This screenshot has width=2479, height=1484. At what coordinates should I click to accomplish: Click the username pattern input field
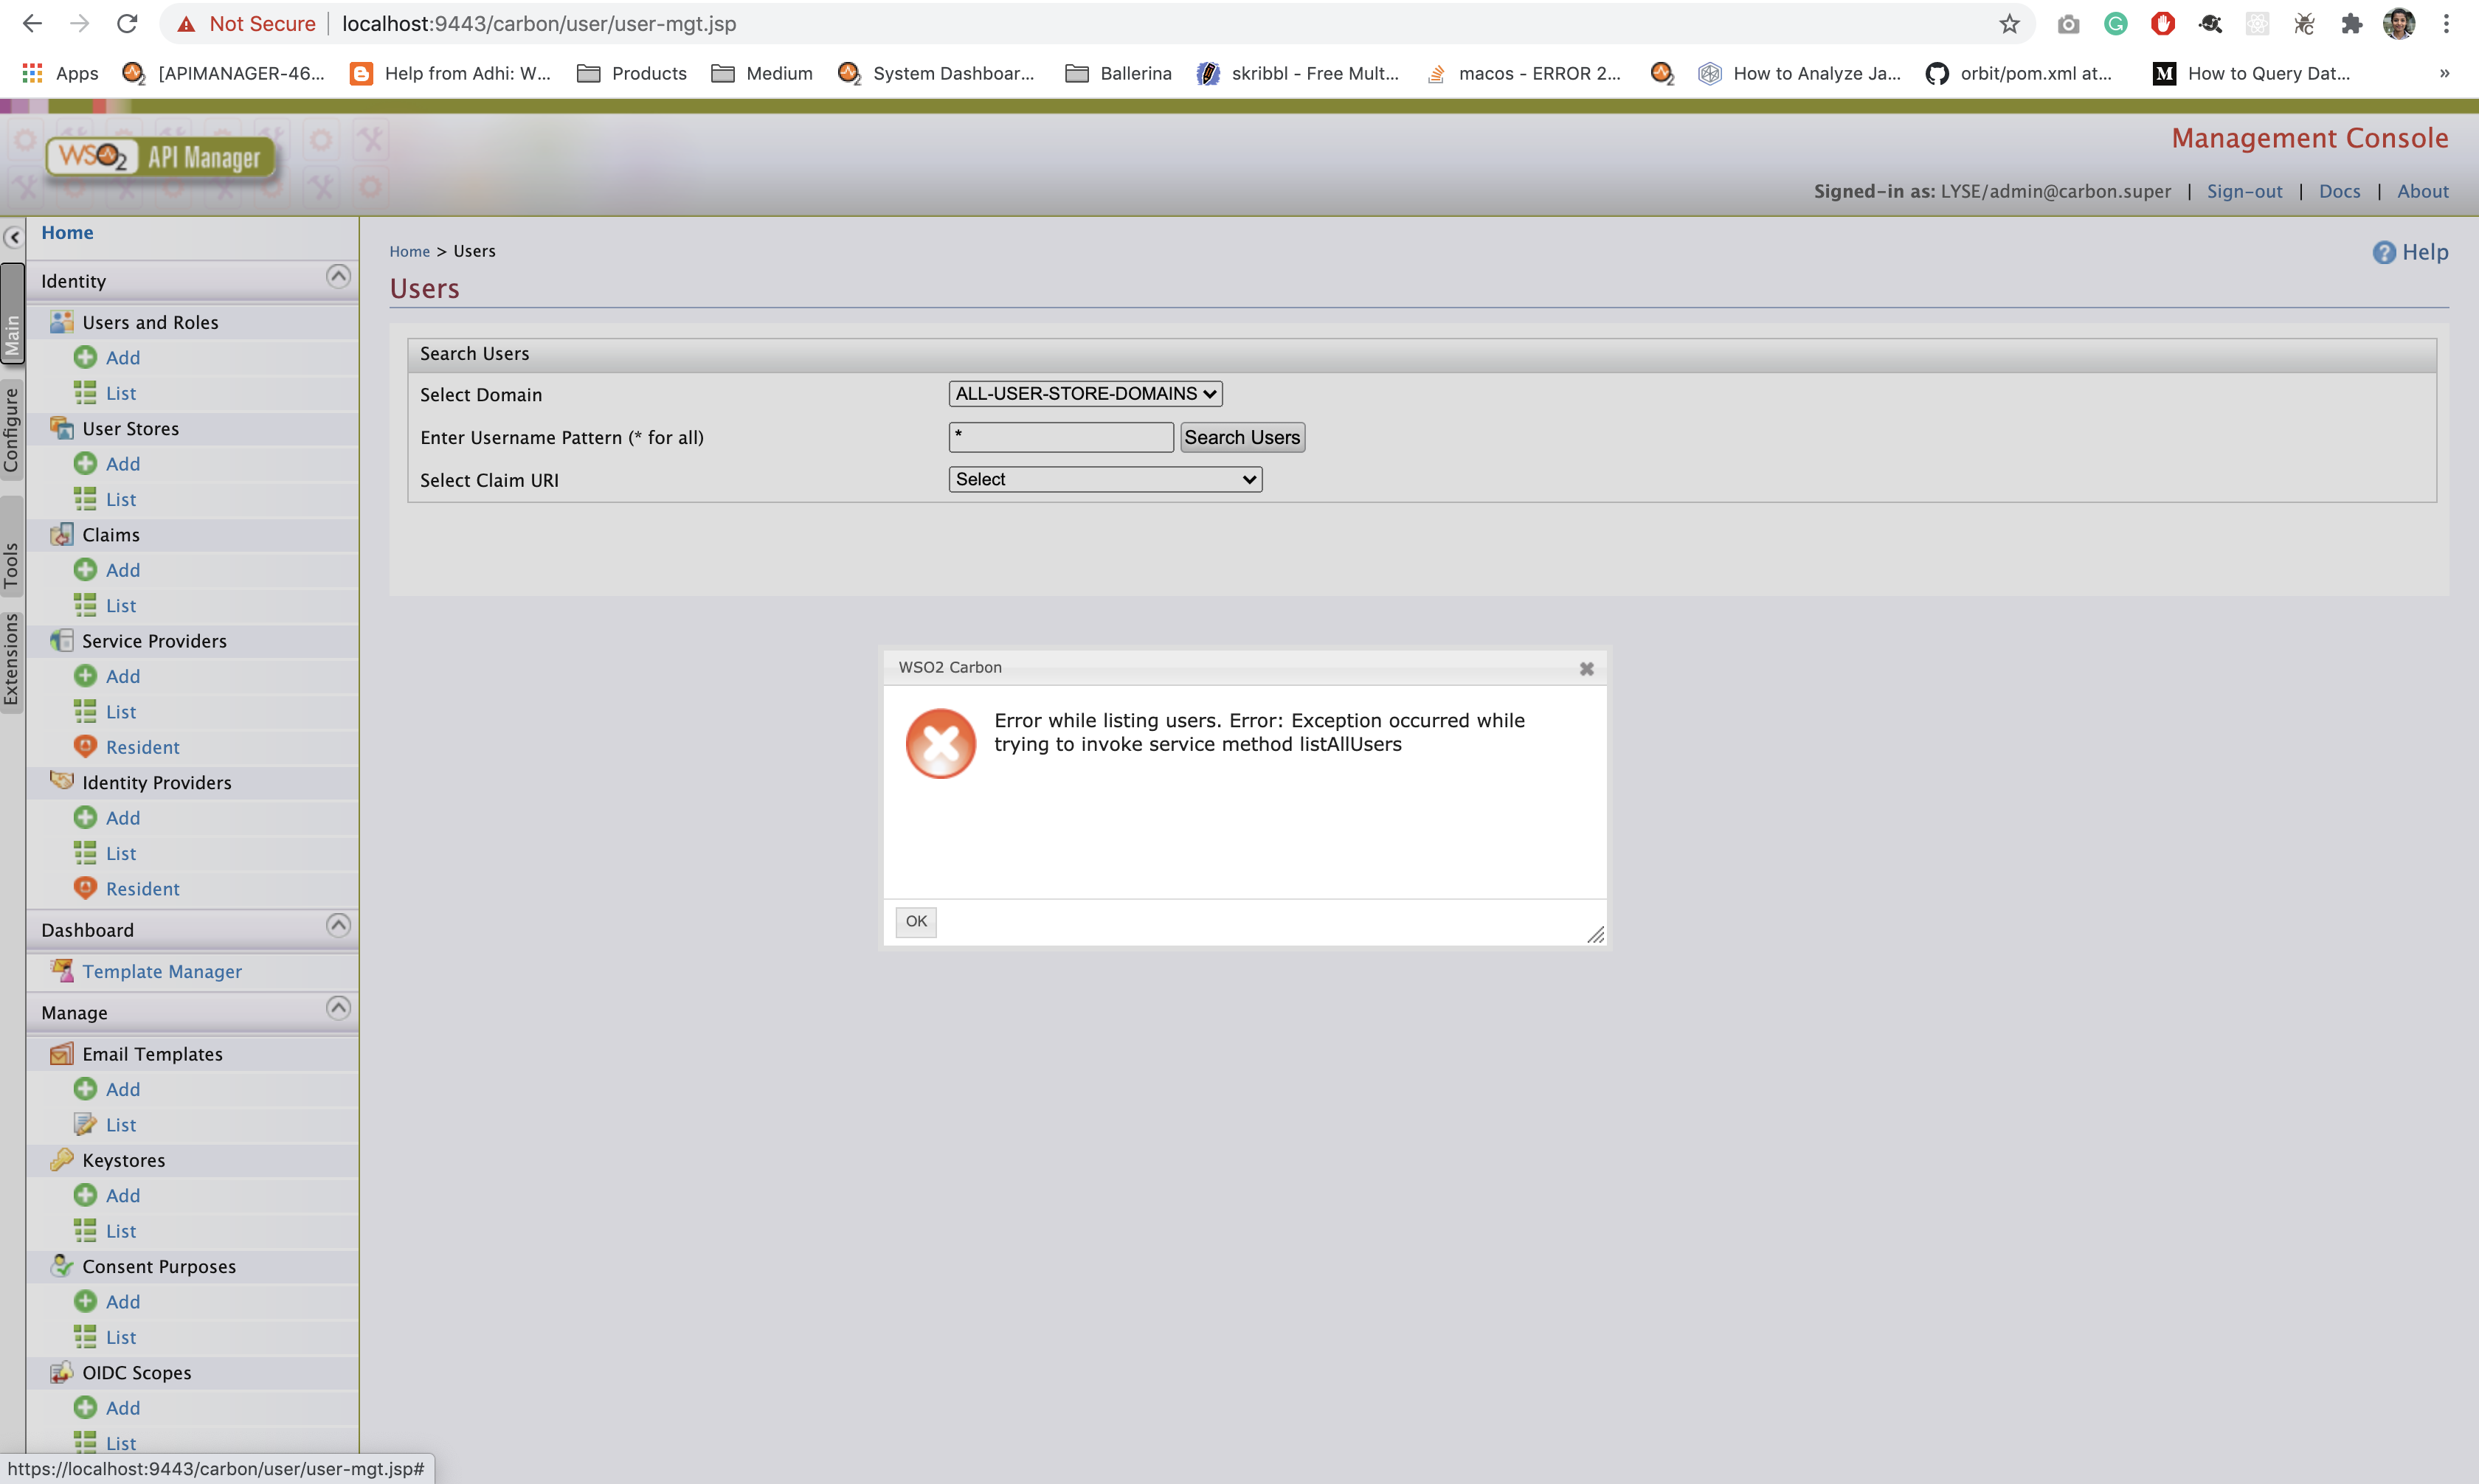pos(1060,437)
